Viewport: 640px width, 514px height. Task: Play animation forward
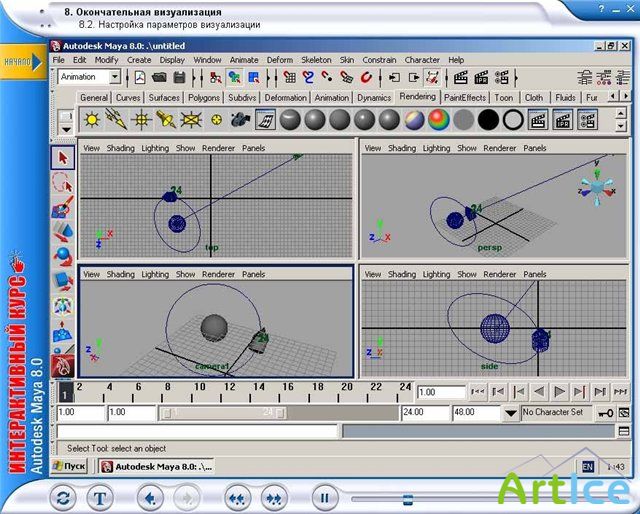click(x=559, y=392)
